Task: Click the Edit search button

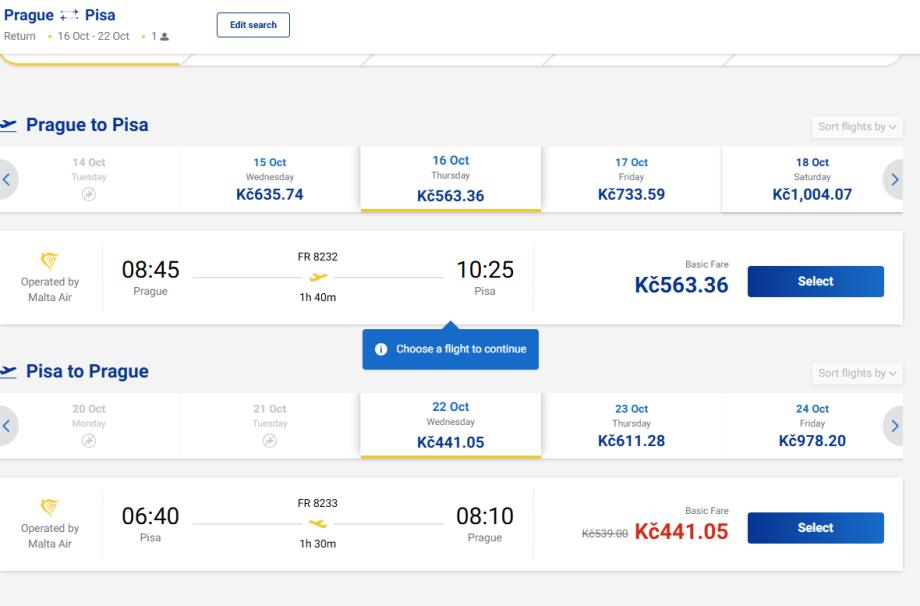Action: tap(253, 25)
